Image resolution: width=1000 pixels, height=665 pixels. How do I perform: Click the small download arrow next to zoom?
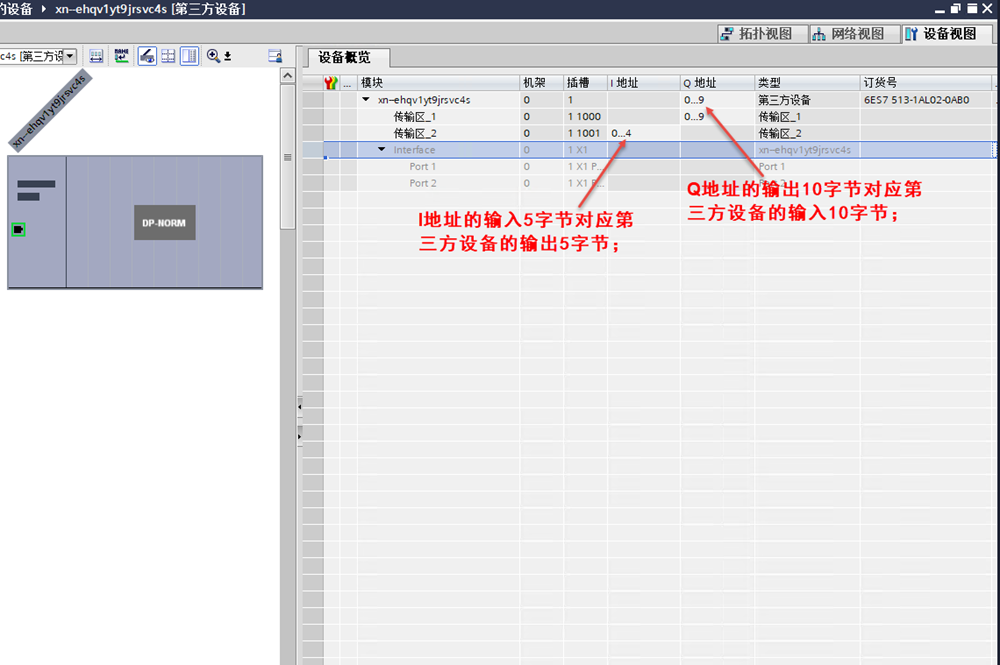pyautogui.click(x=228, y=56)
